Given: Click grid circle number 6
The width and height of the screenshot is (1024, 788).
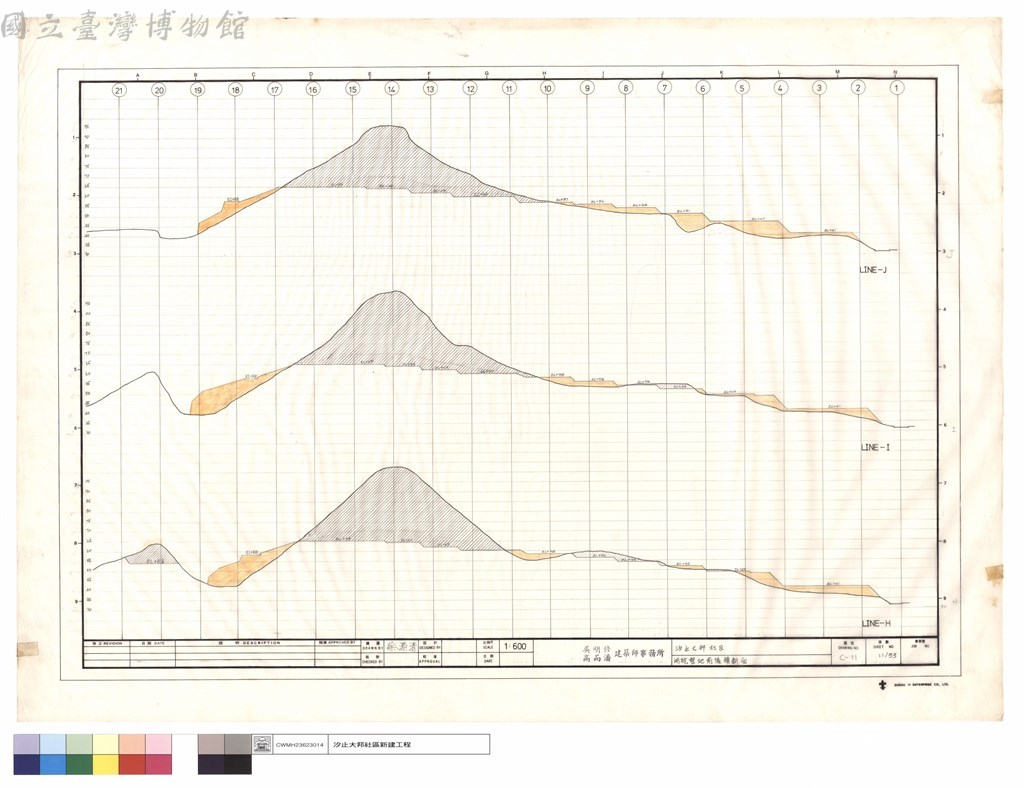Looking at the screenshot, I should coord(703,87).
